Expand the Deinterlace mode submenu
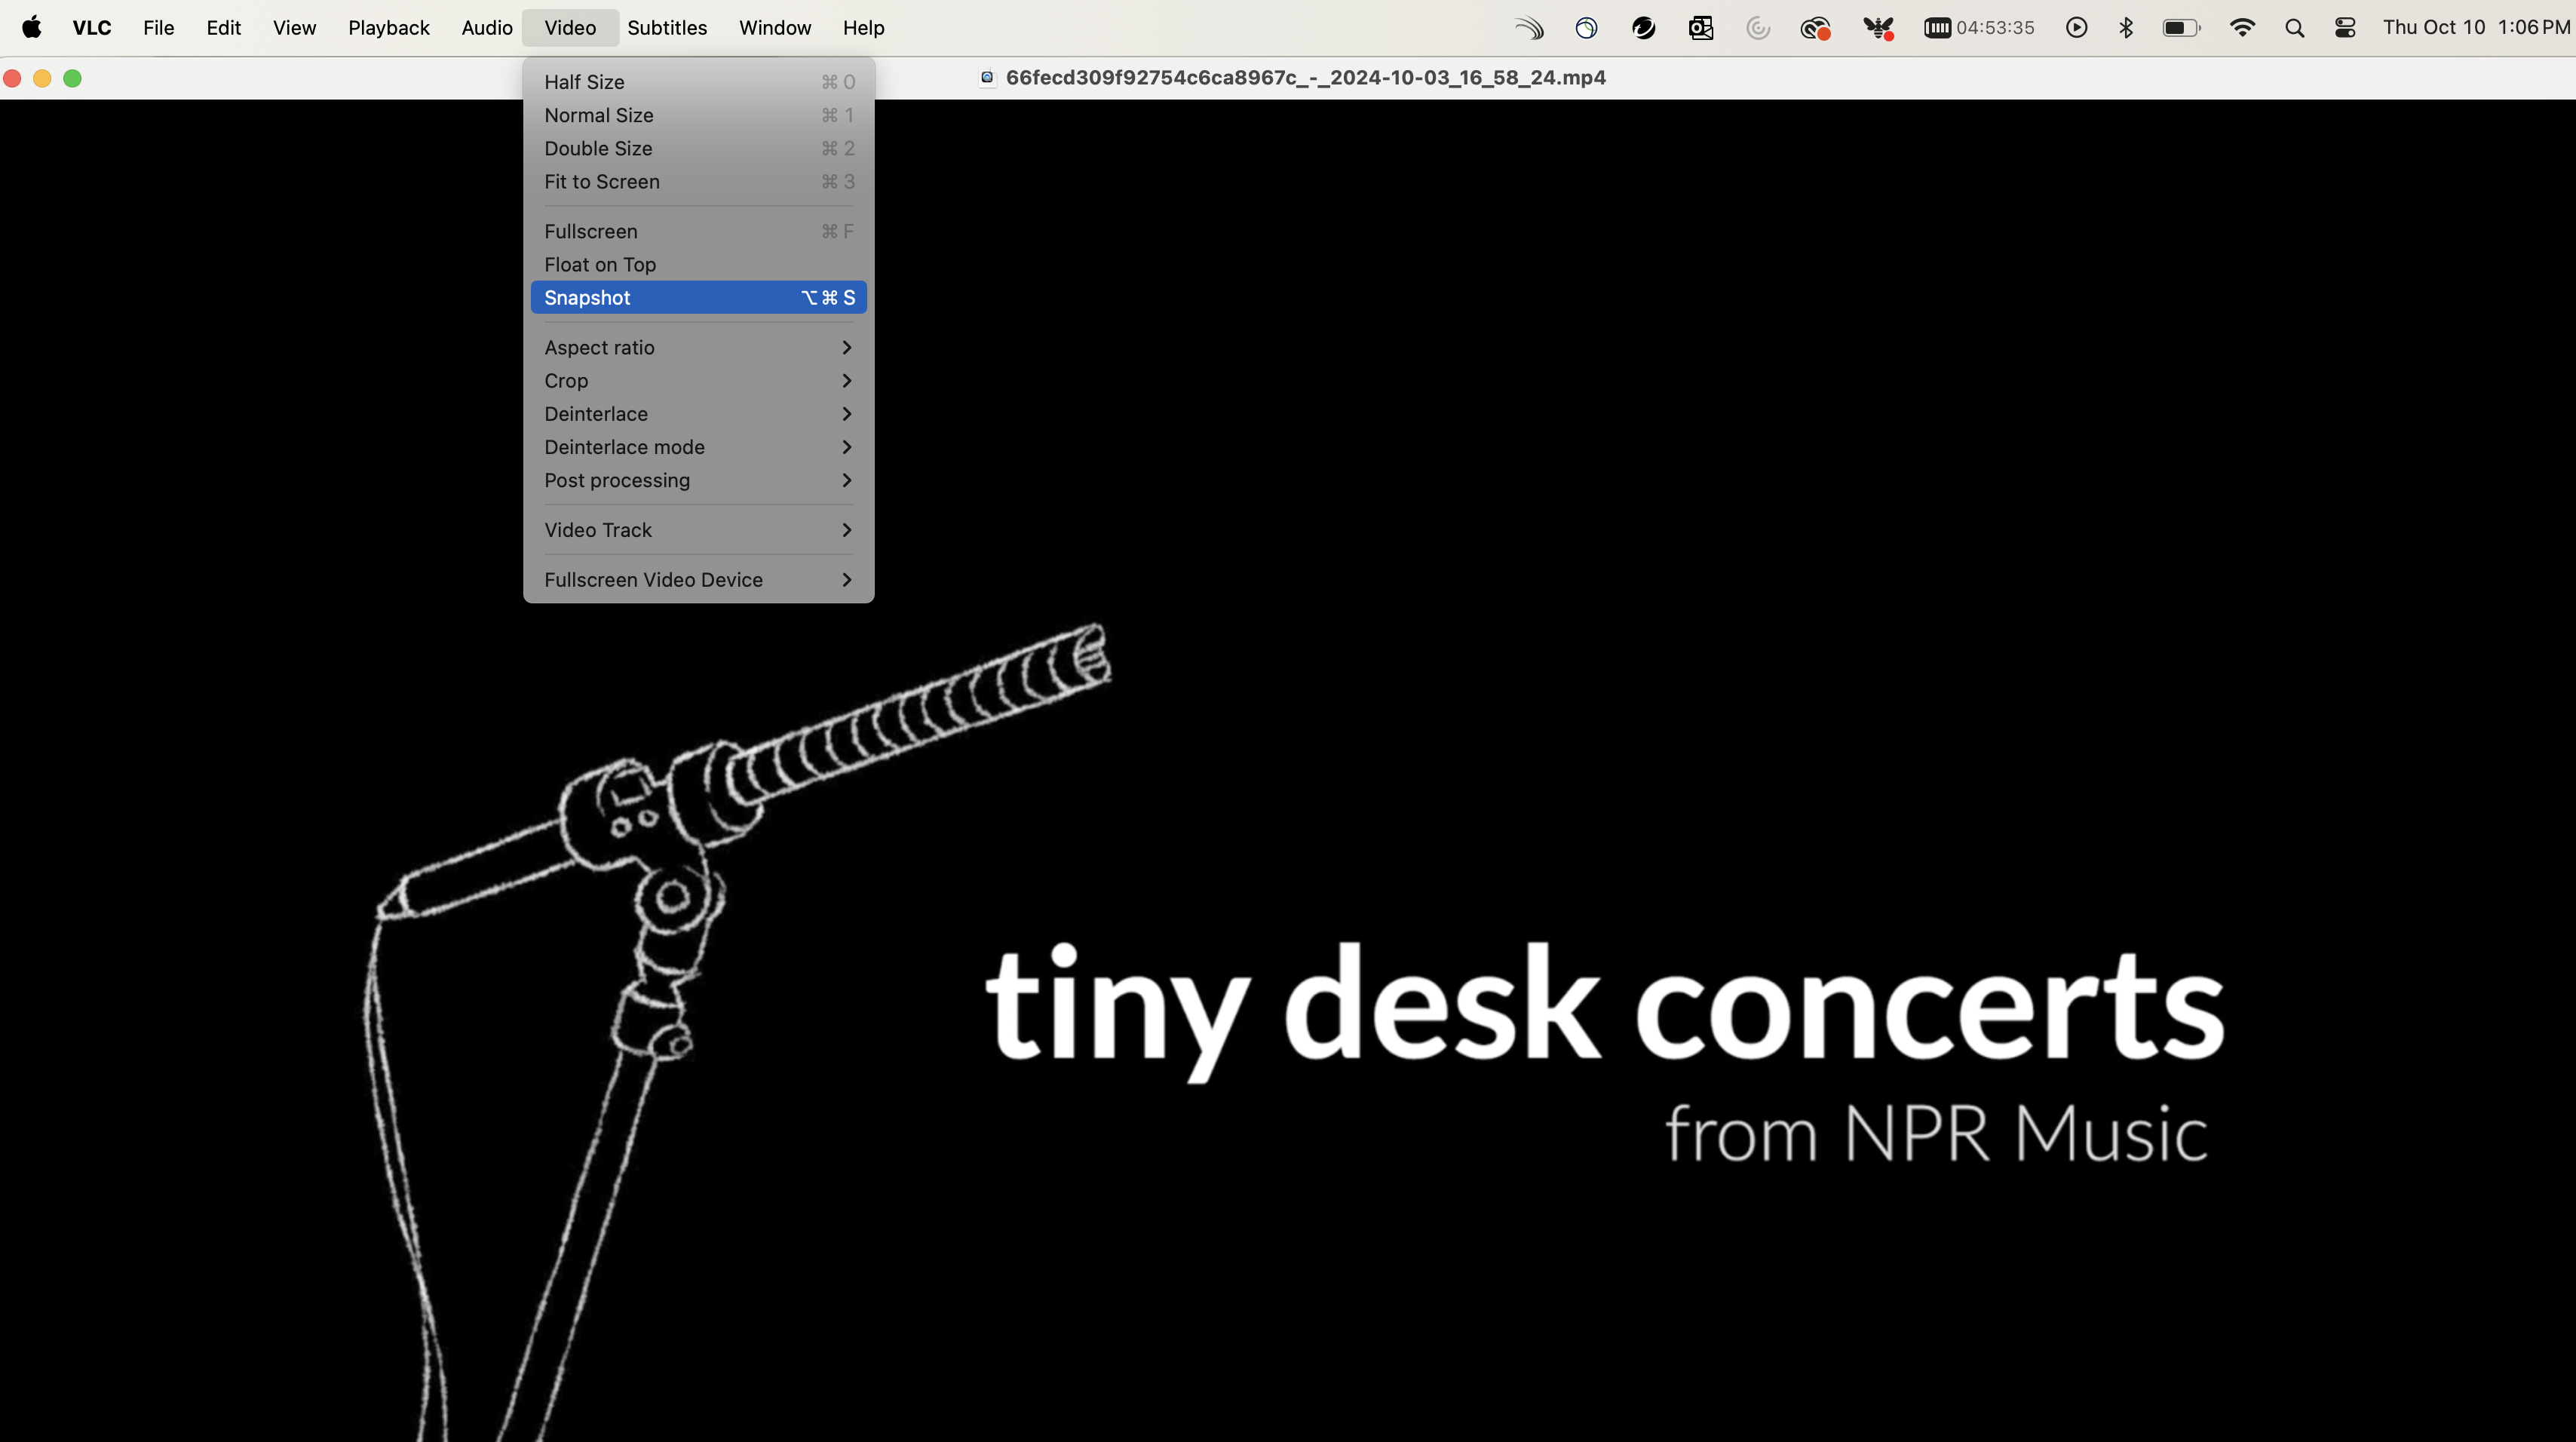2576x1442 pixels. click(699, 446)
